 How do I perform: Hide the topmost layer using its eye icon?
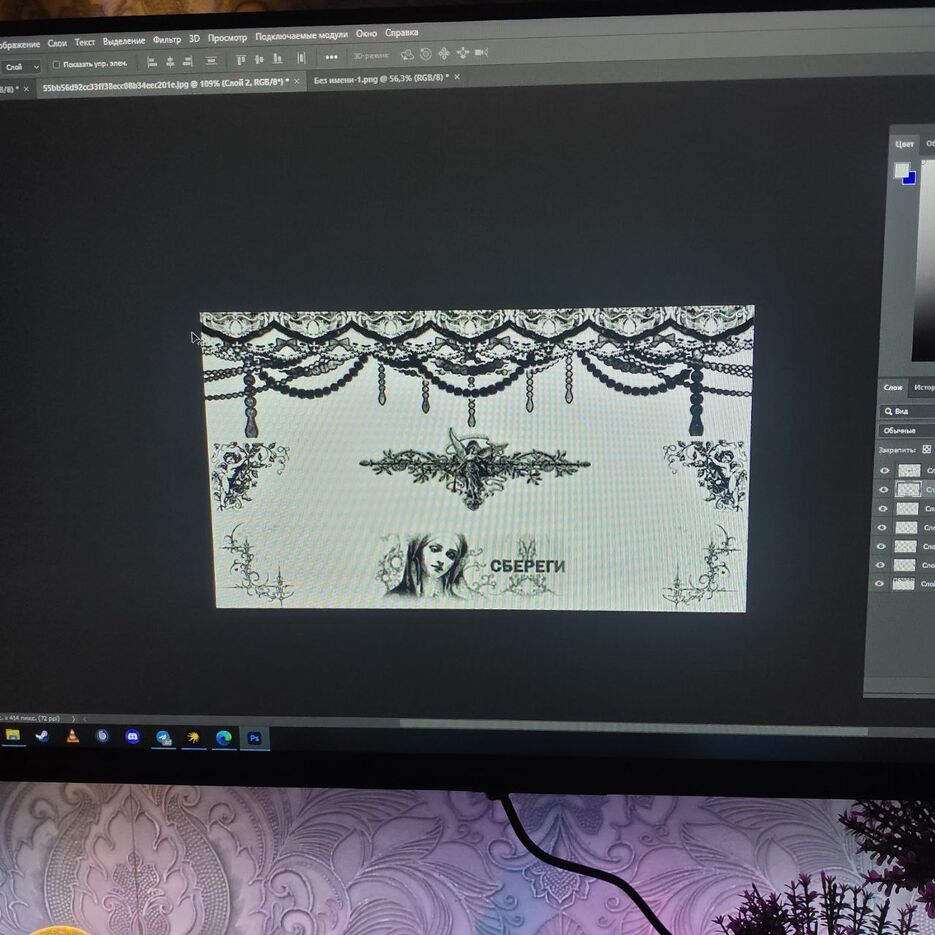click(883, 470)
